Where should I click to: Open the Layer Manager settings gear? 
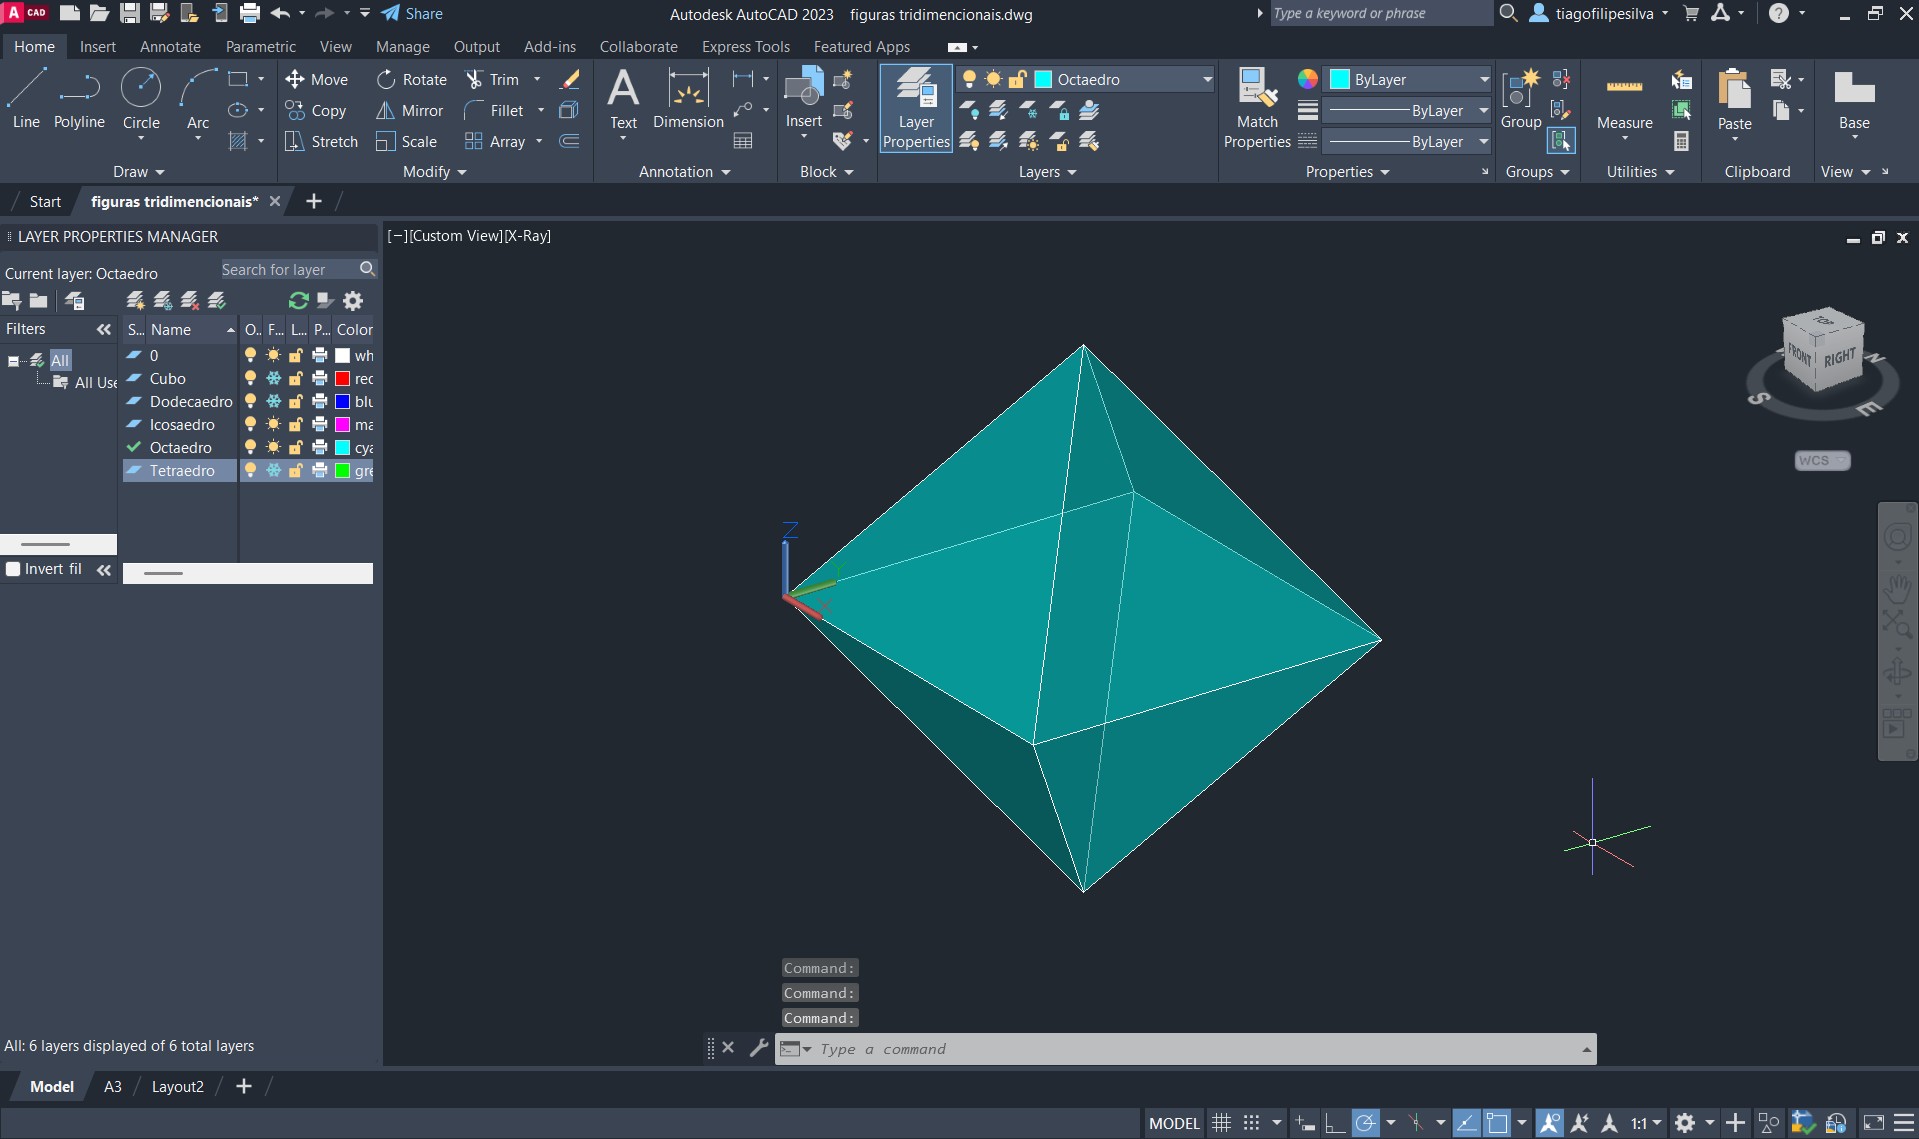pyautogui.click(x=353, y=301)
